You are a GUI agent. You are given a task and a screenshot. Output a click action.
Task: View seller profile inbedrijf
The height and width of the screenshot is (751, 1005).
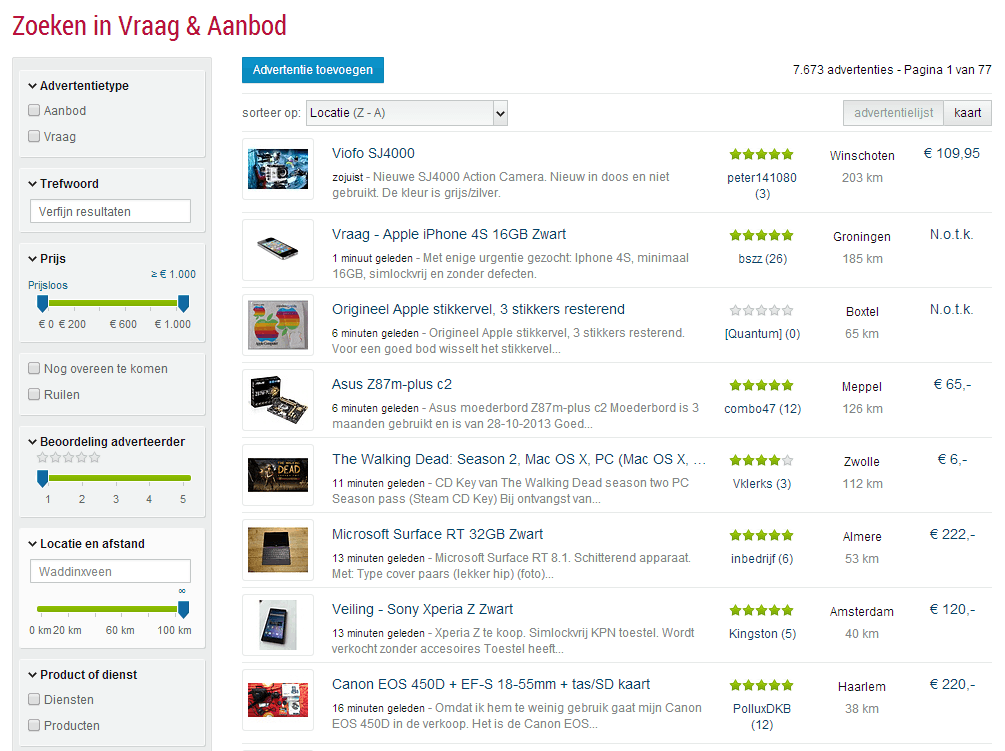point(761,559)
